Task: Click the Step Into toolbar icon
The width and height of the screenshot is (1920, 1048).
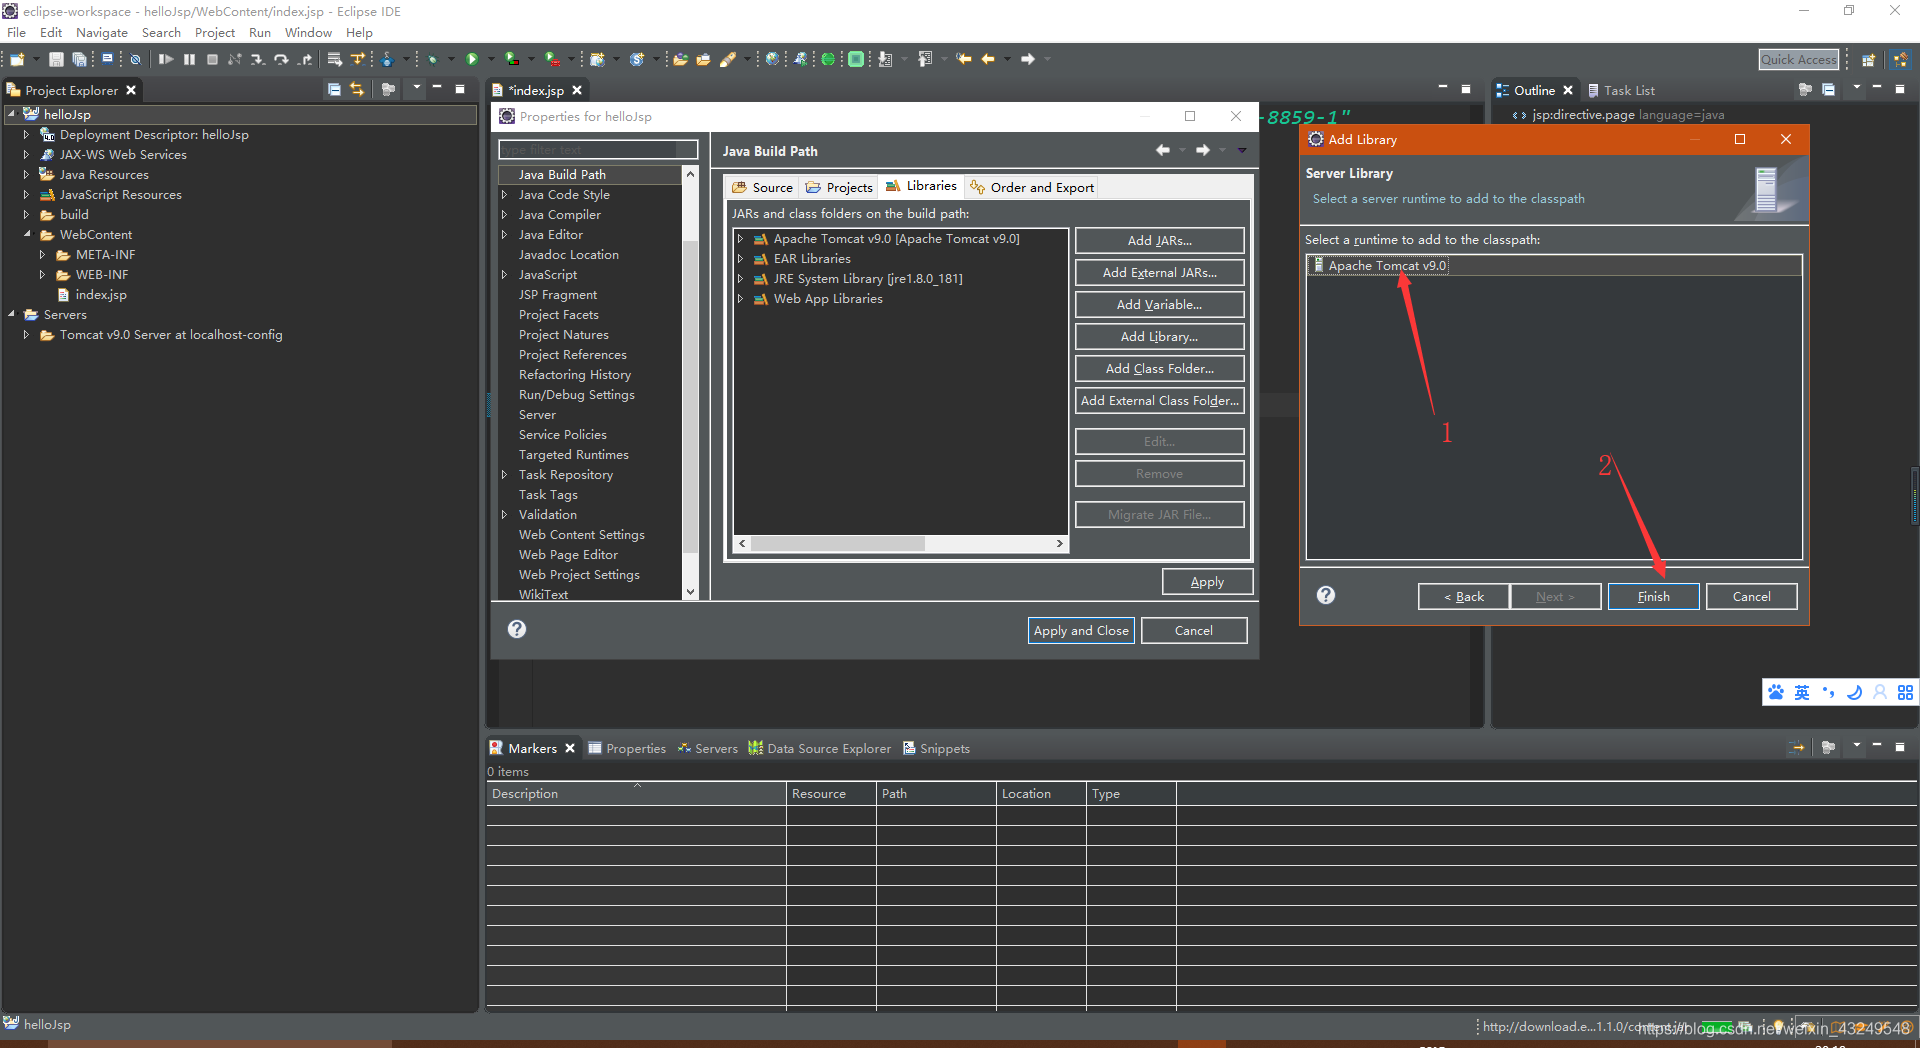Action: (x=257, y=60)
